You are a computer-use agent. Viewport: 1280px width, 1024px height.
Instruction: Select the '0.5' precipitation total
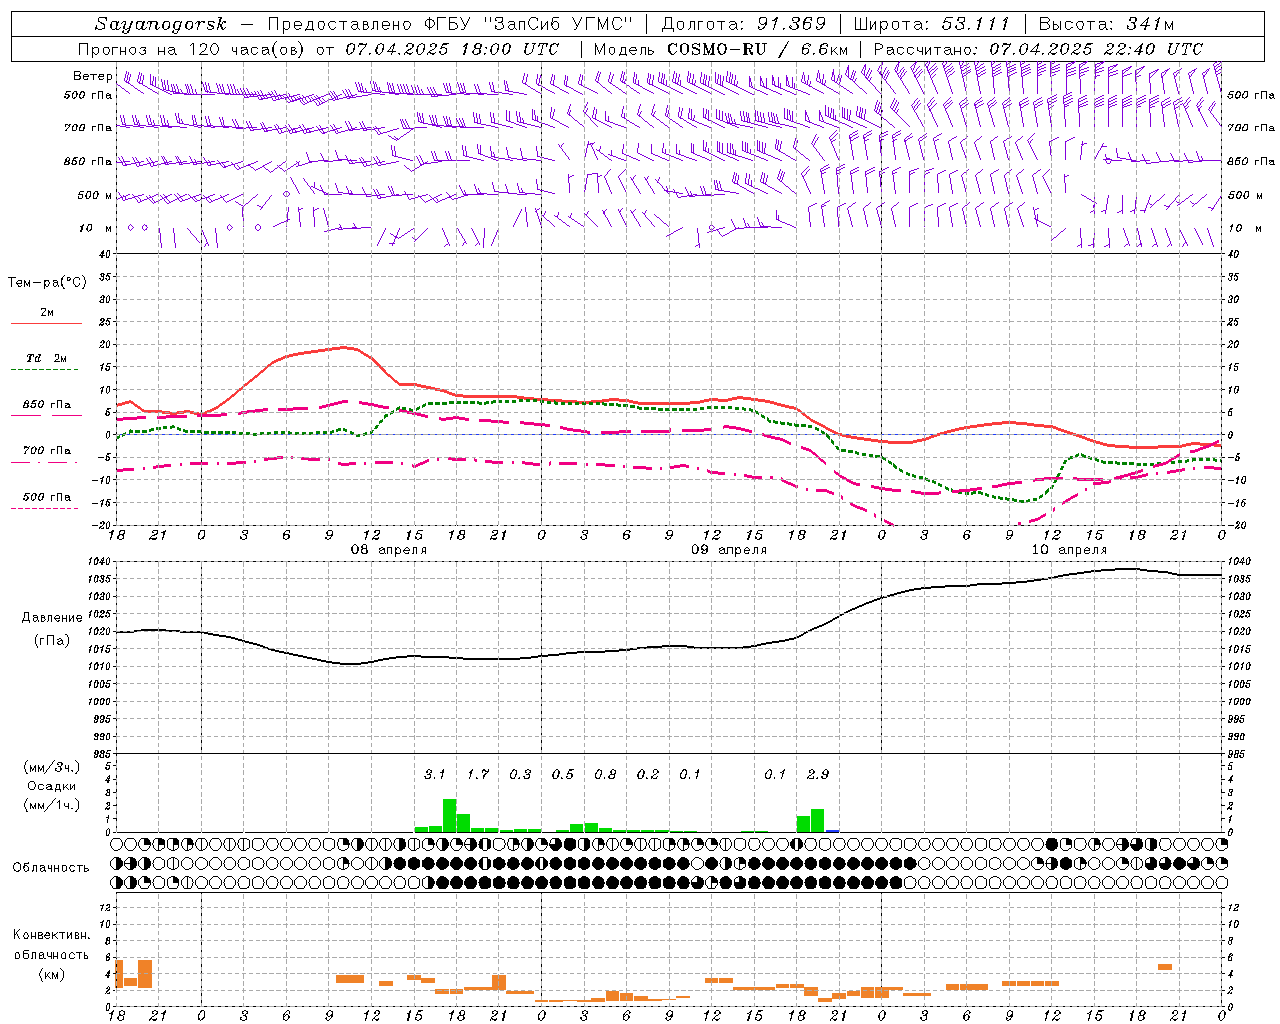click(x=563, y=774)
